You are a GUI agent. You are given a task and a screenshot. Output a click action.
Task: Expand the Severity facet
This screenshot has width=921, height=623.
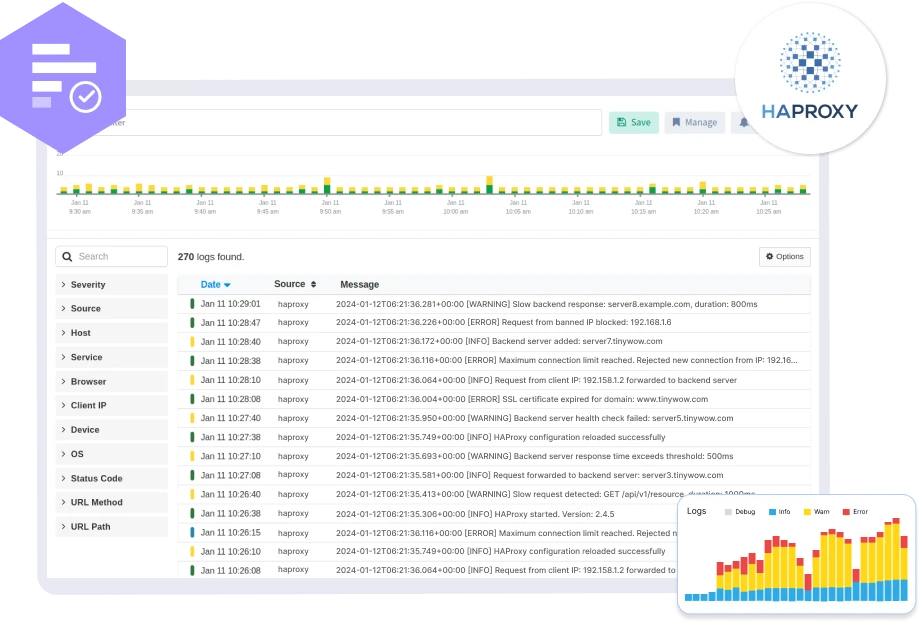click(x=112, y=285)
